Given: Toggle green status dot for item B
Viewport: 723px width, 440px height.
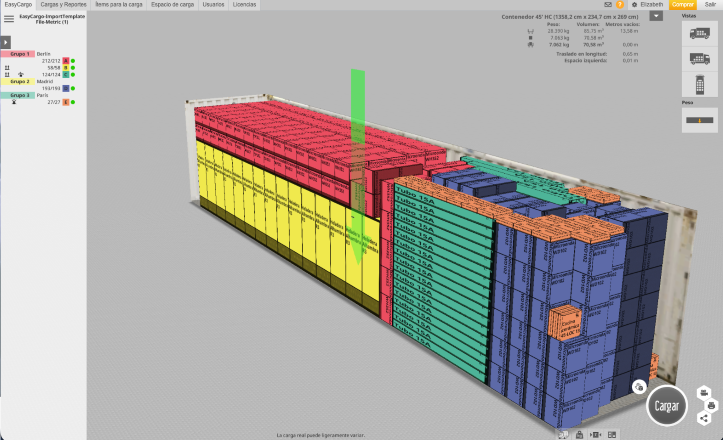Looking at the screenshot, I should (73, 68).
